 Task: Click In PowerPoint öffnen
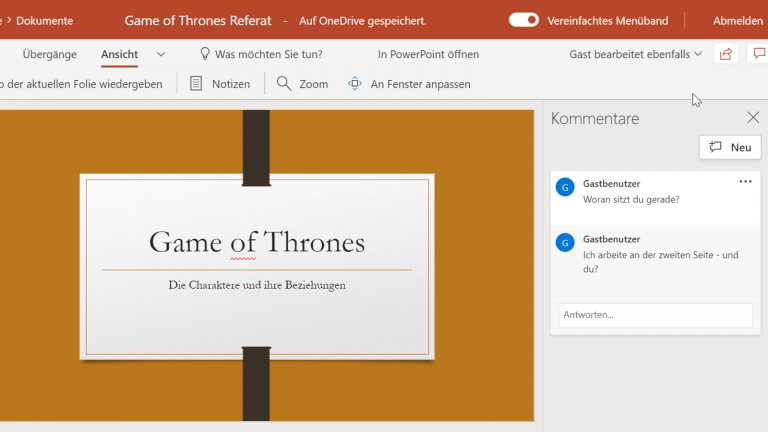[428, 54]
